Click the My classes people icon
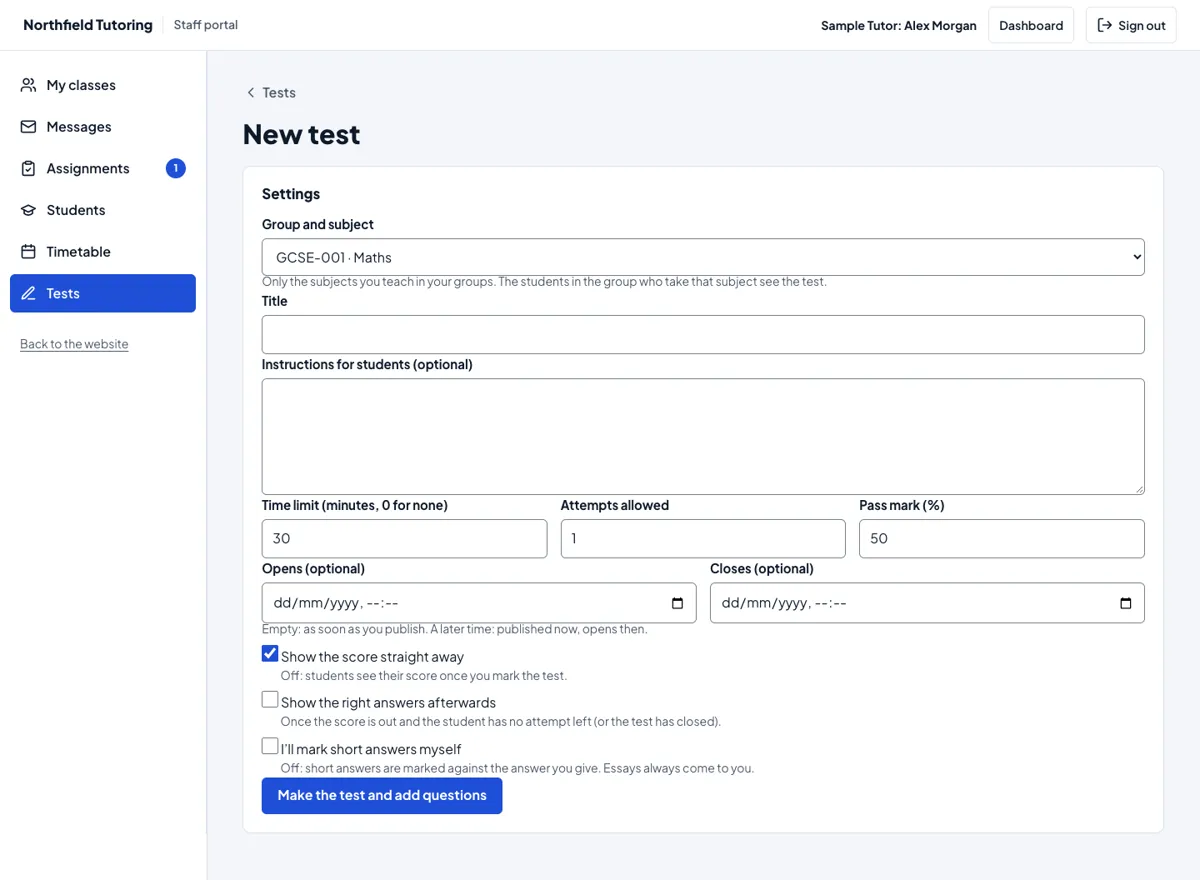The width and height of the screenshot is (1200, 880). [x=28, y=85]
